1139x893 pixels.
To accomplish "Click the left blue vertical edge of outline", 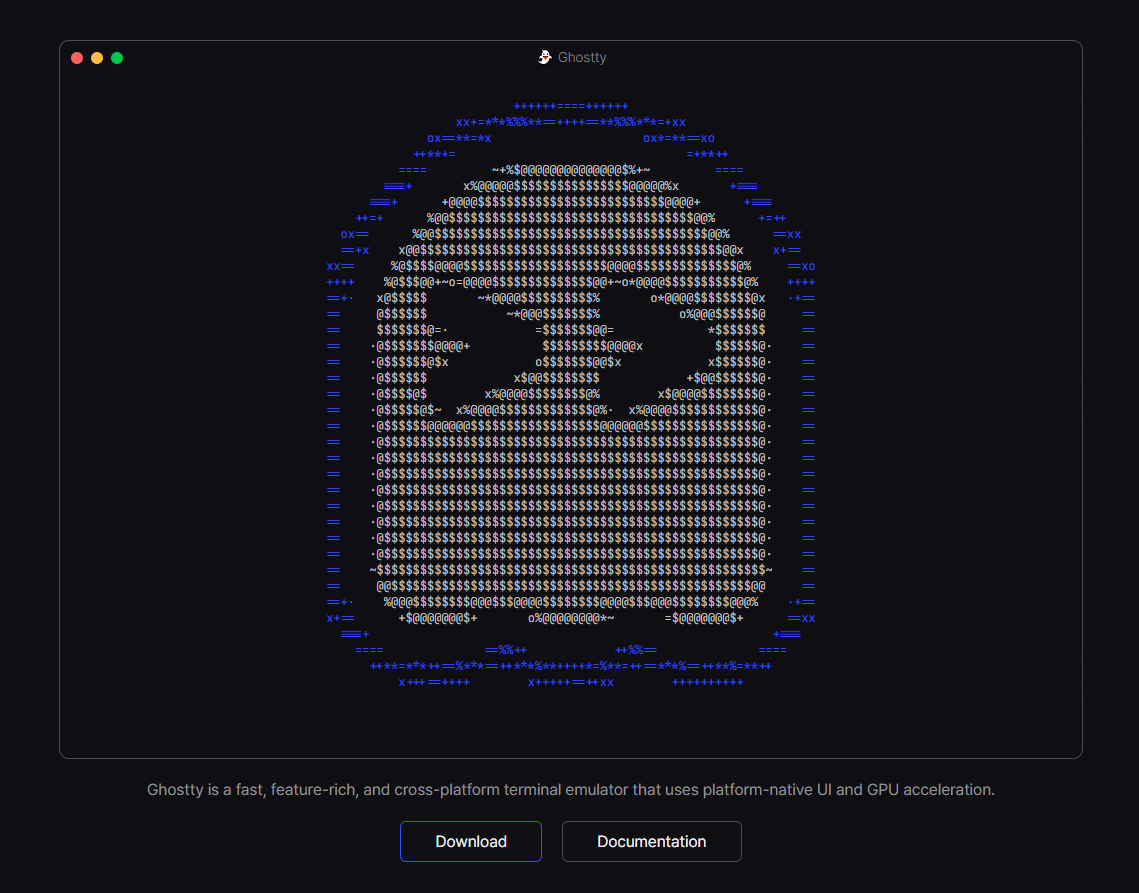I will click(333, 442).
